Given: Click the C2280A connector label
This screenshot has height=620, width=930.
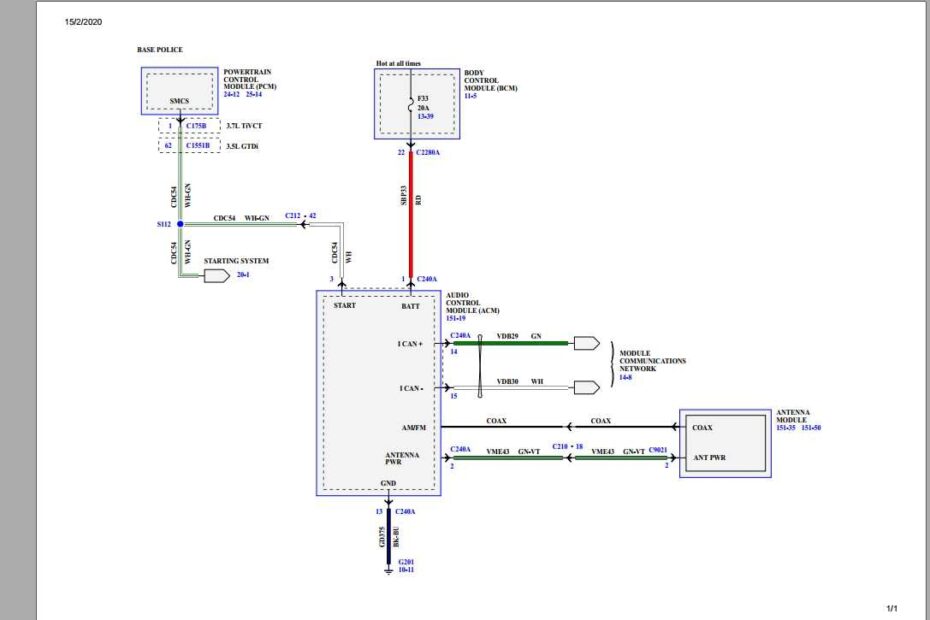Looking at the screenshot, I should [x=428, y=153].
